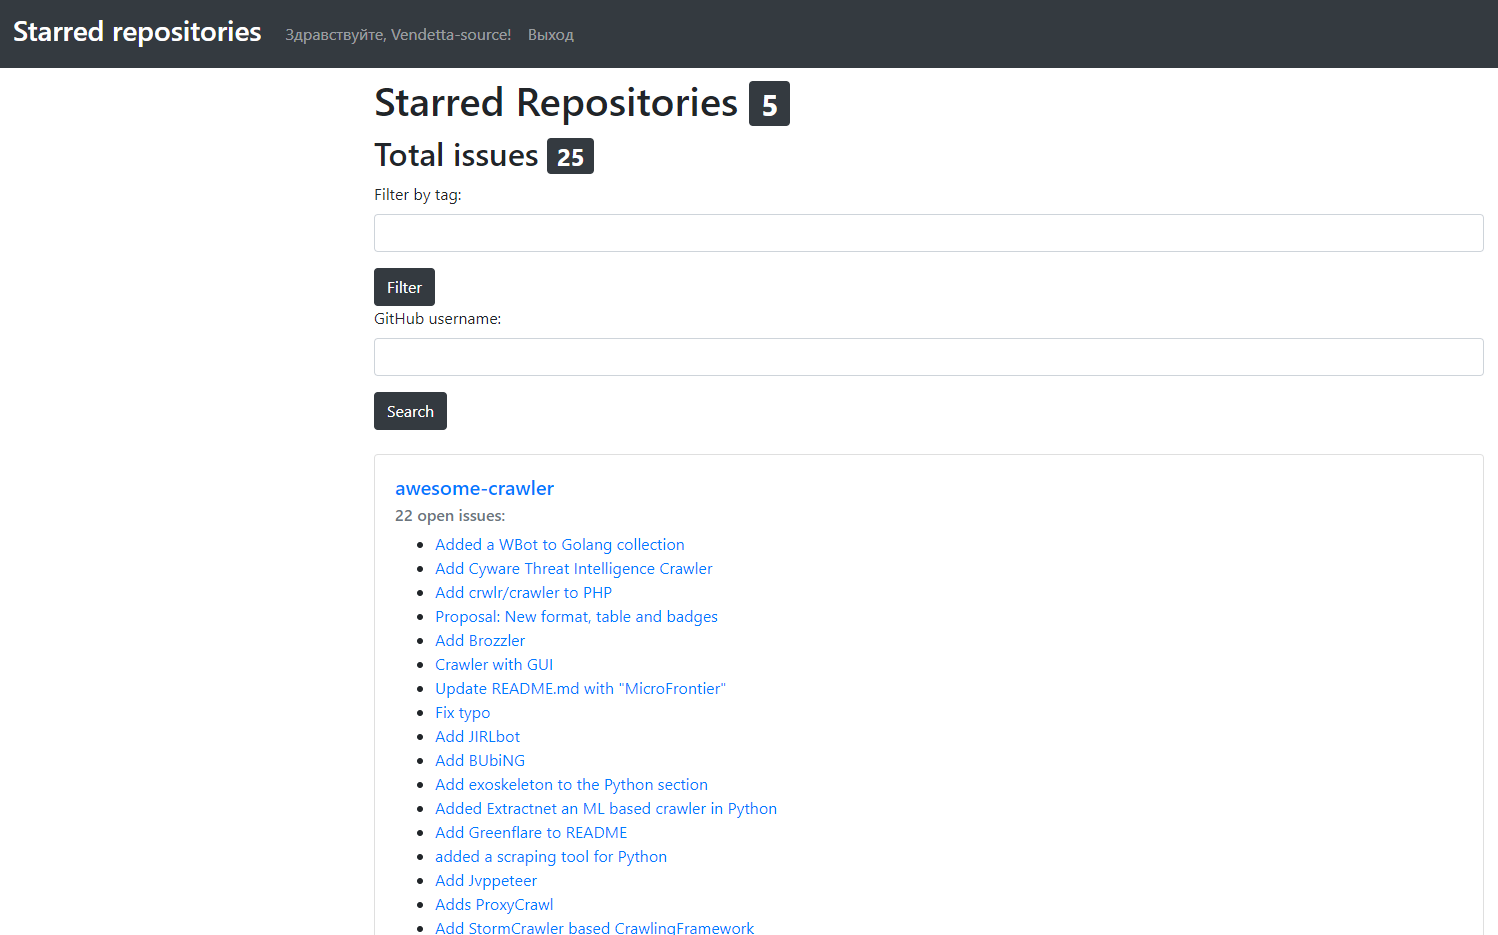This screenshot has width=1498, height=935.
Task: Click the 'GitHub username:' label
Action: coord(438,319)
